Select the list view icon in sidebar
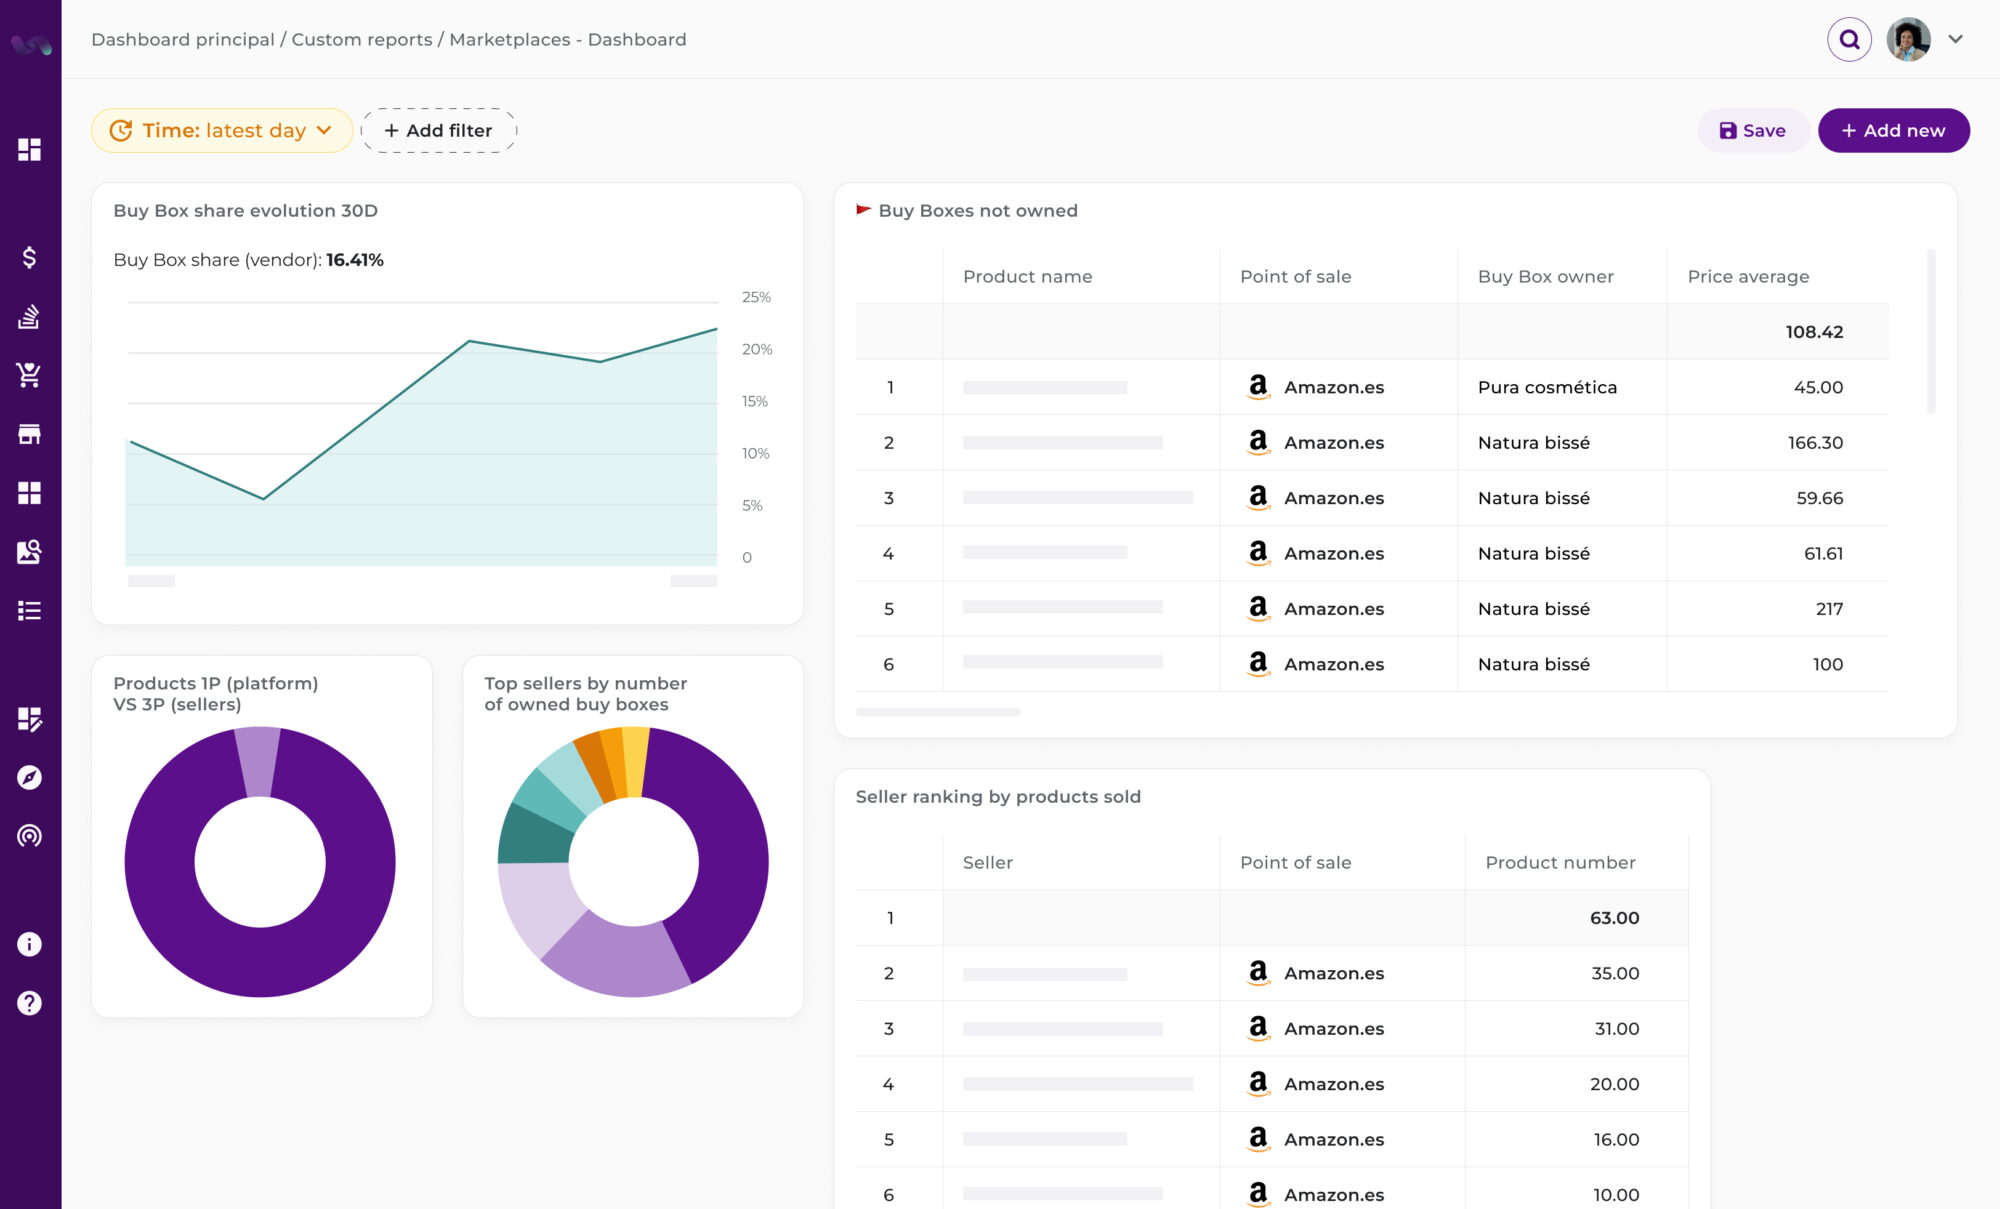The image size is (2000, 1209). 29,611
